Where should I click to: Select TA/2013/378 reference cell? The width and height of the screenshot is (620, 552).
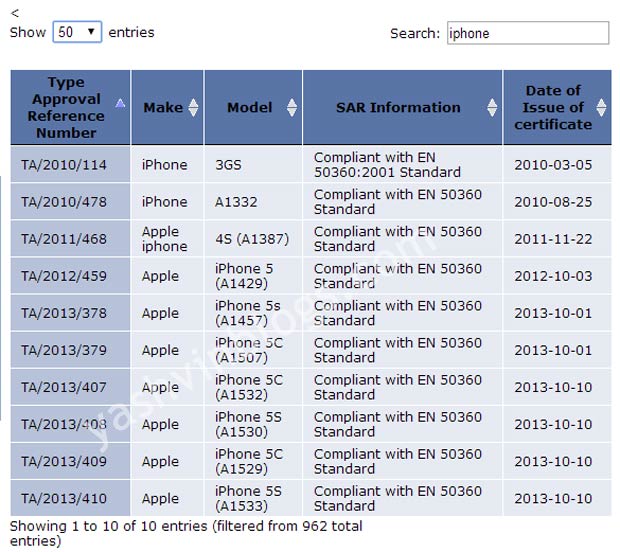click(64, 313)
